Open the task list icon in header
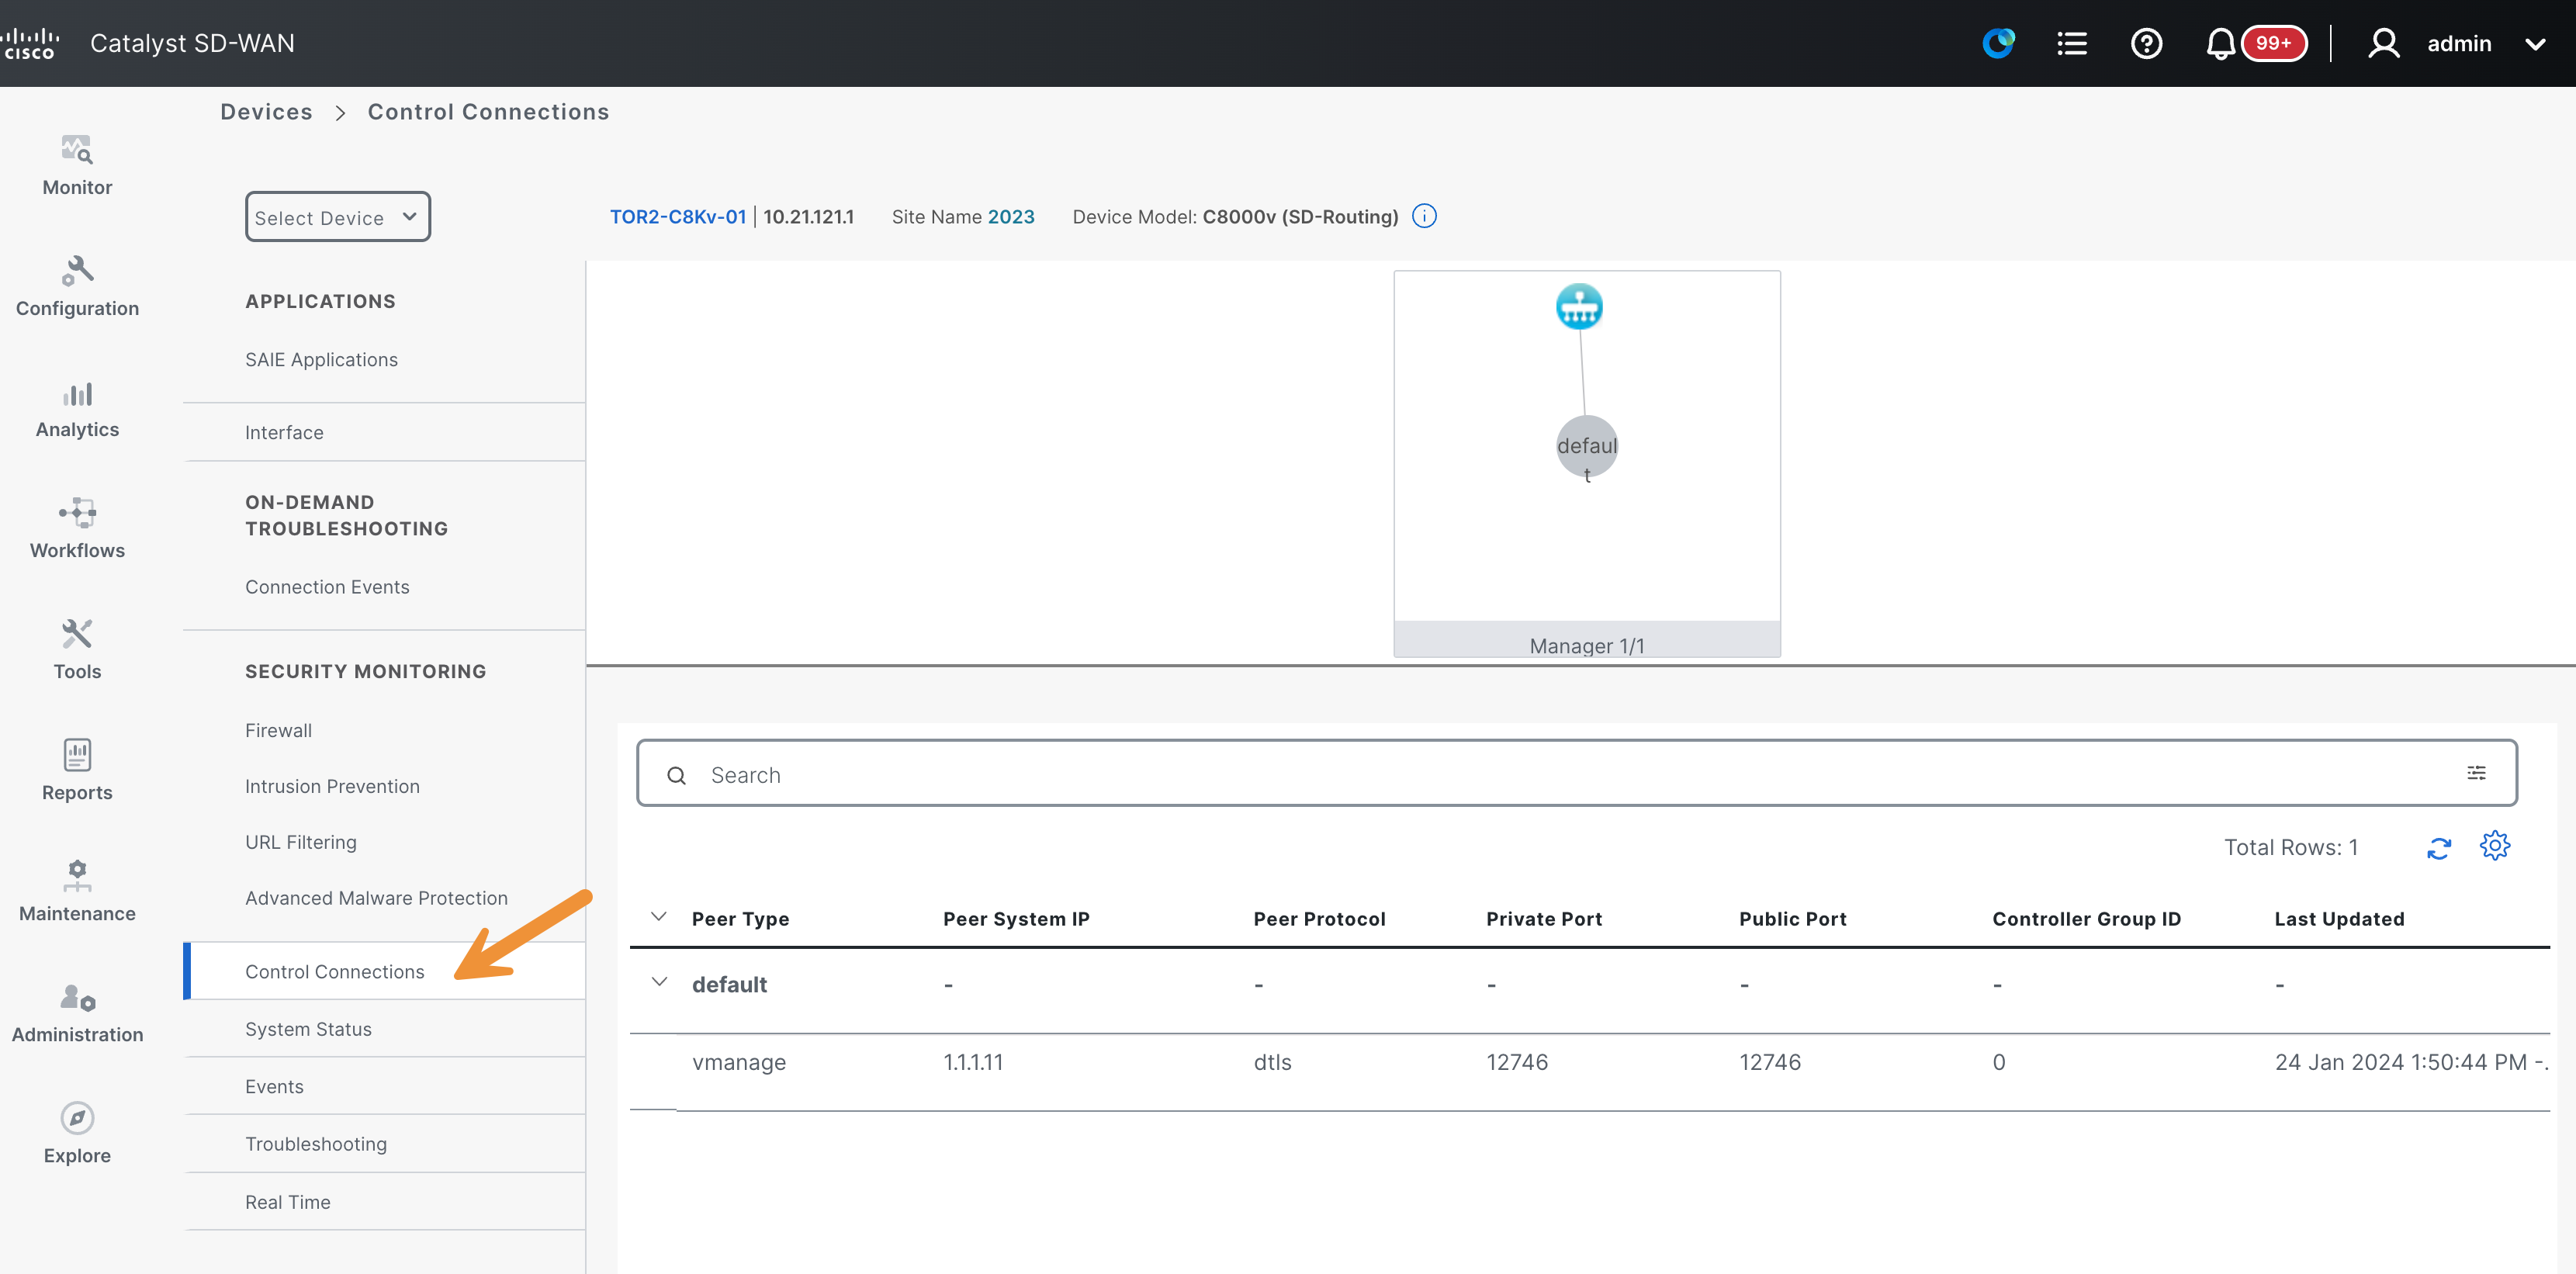2576x1274 pixels. [x=2072, y=43]
